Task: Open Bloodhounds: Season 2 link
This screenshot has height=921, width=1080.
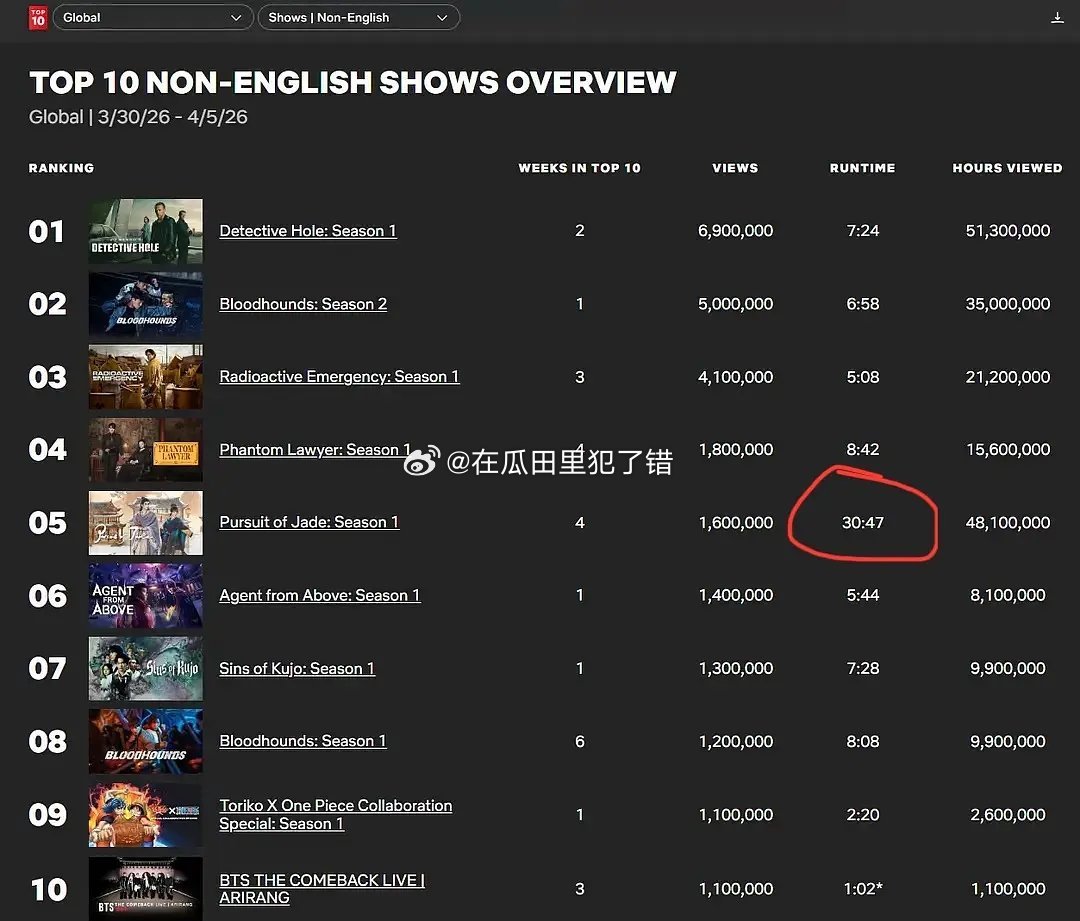Action: (303, 304)
